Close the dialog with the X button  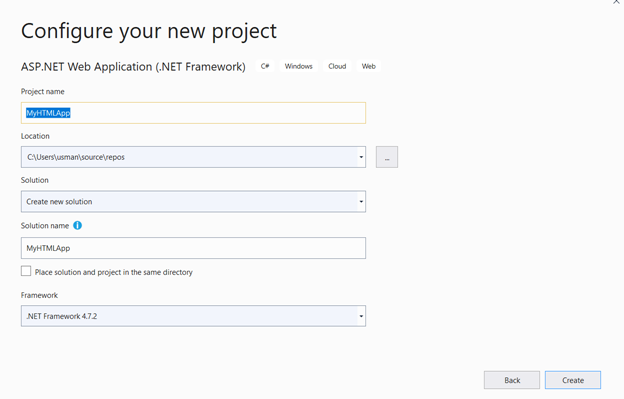(x=616, y=2)
